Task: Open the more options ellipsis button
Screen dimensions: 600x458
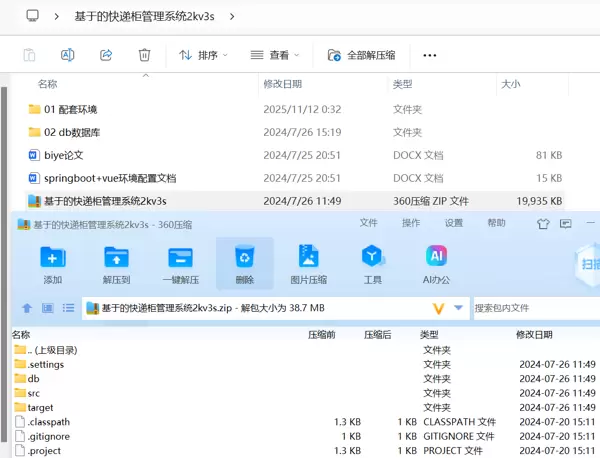Action: pyautogui.click(x=430, y=55)
